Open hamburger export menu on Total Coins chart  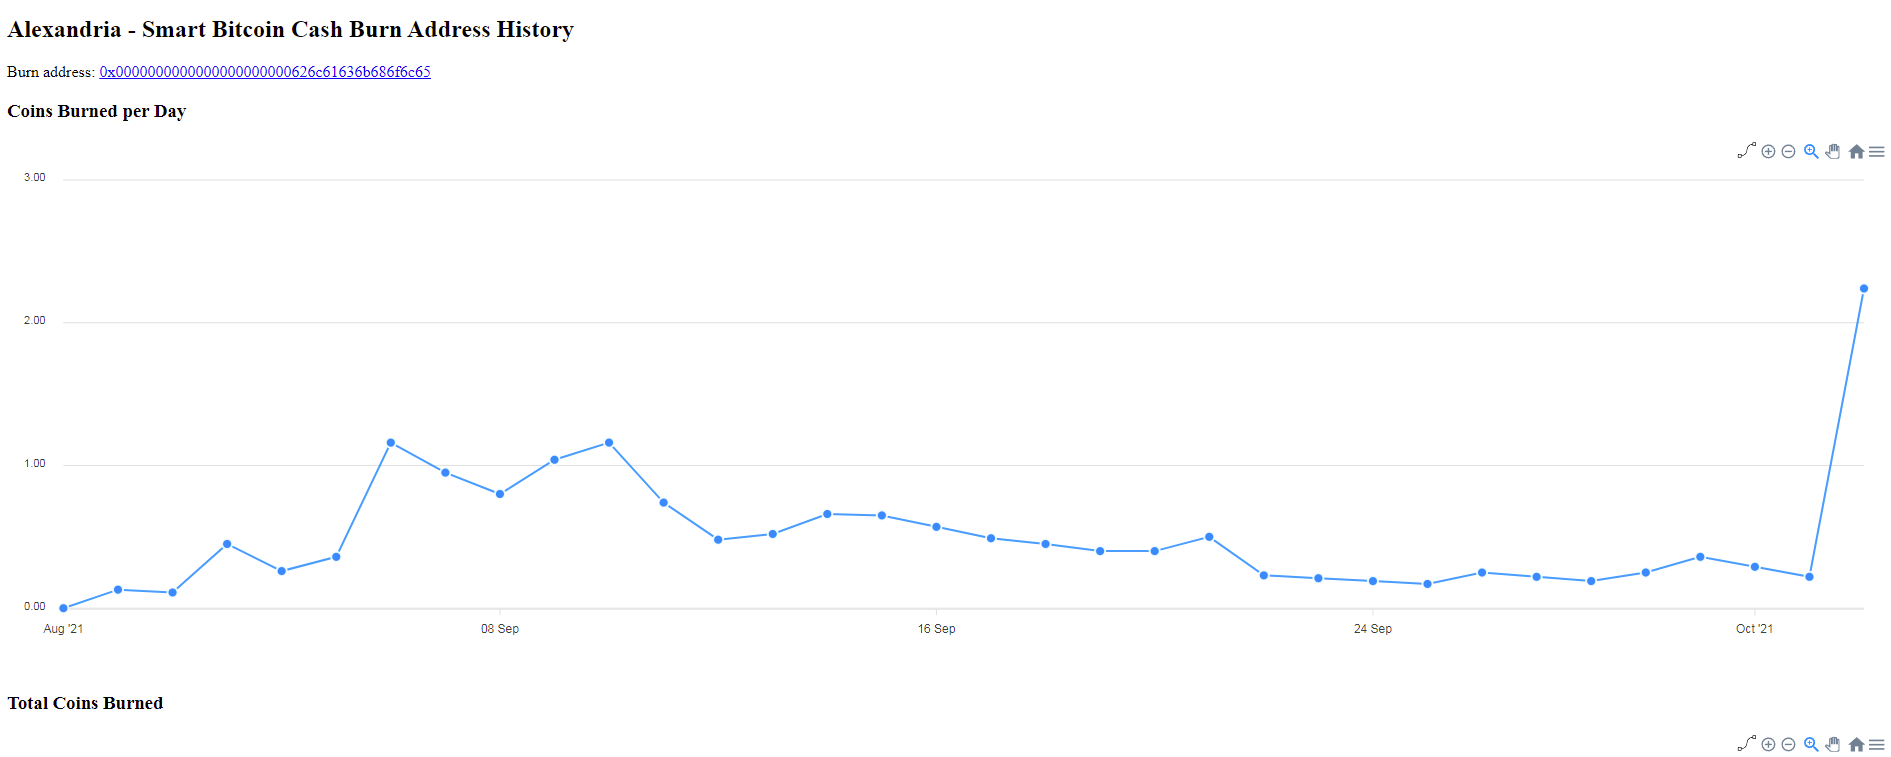(1876, 744)
